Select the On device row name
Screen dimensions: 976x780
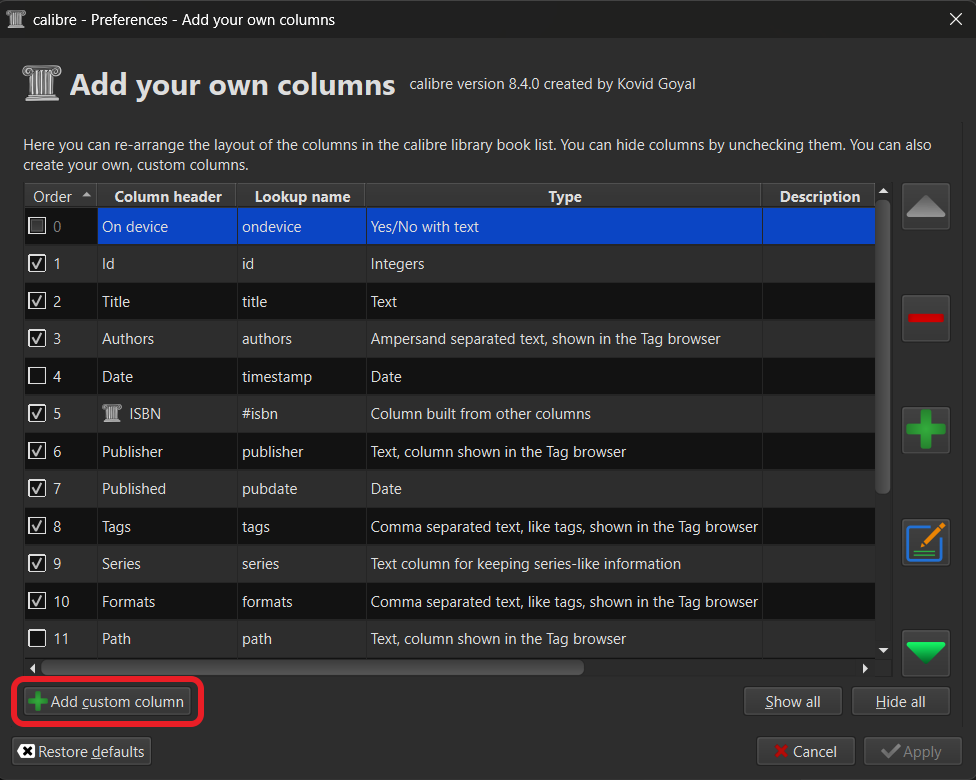[x=167, y=226]
